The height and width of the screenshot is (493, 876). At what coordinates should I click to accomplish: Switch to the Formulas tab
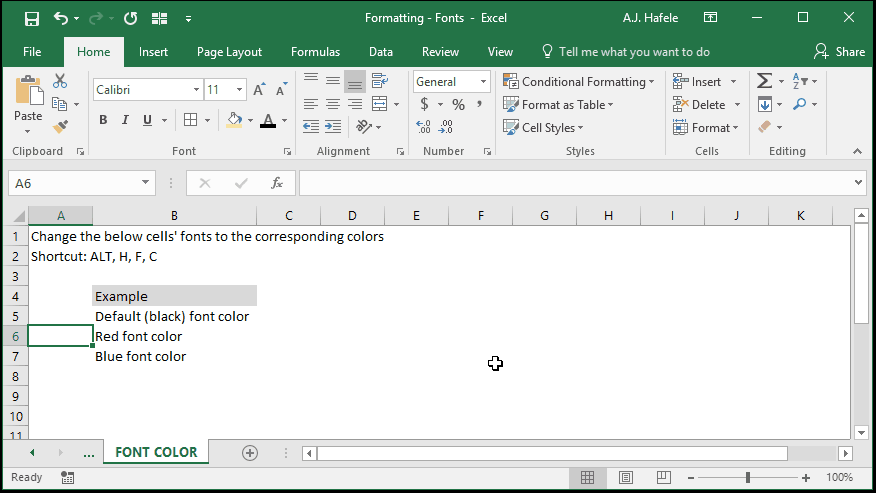315,52
